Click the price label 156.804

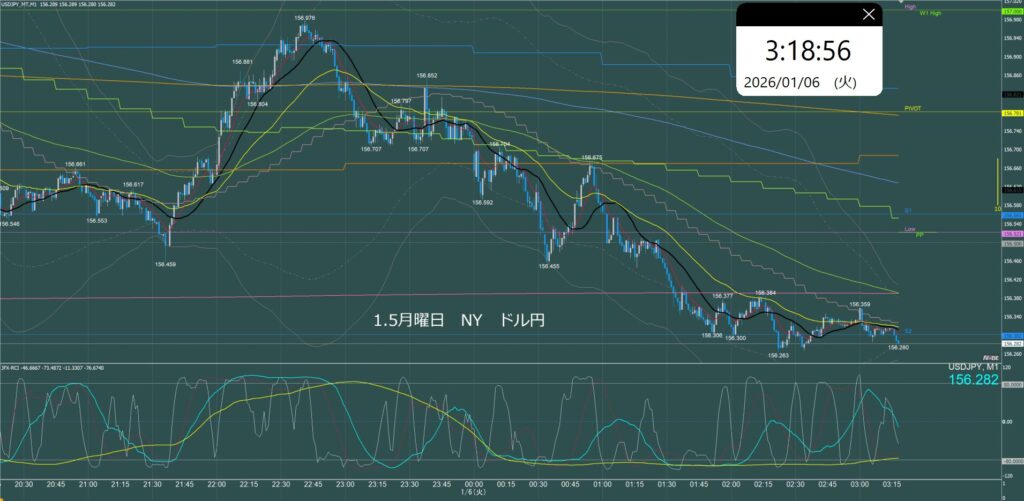click(x=258, y=104)
